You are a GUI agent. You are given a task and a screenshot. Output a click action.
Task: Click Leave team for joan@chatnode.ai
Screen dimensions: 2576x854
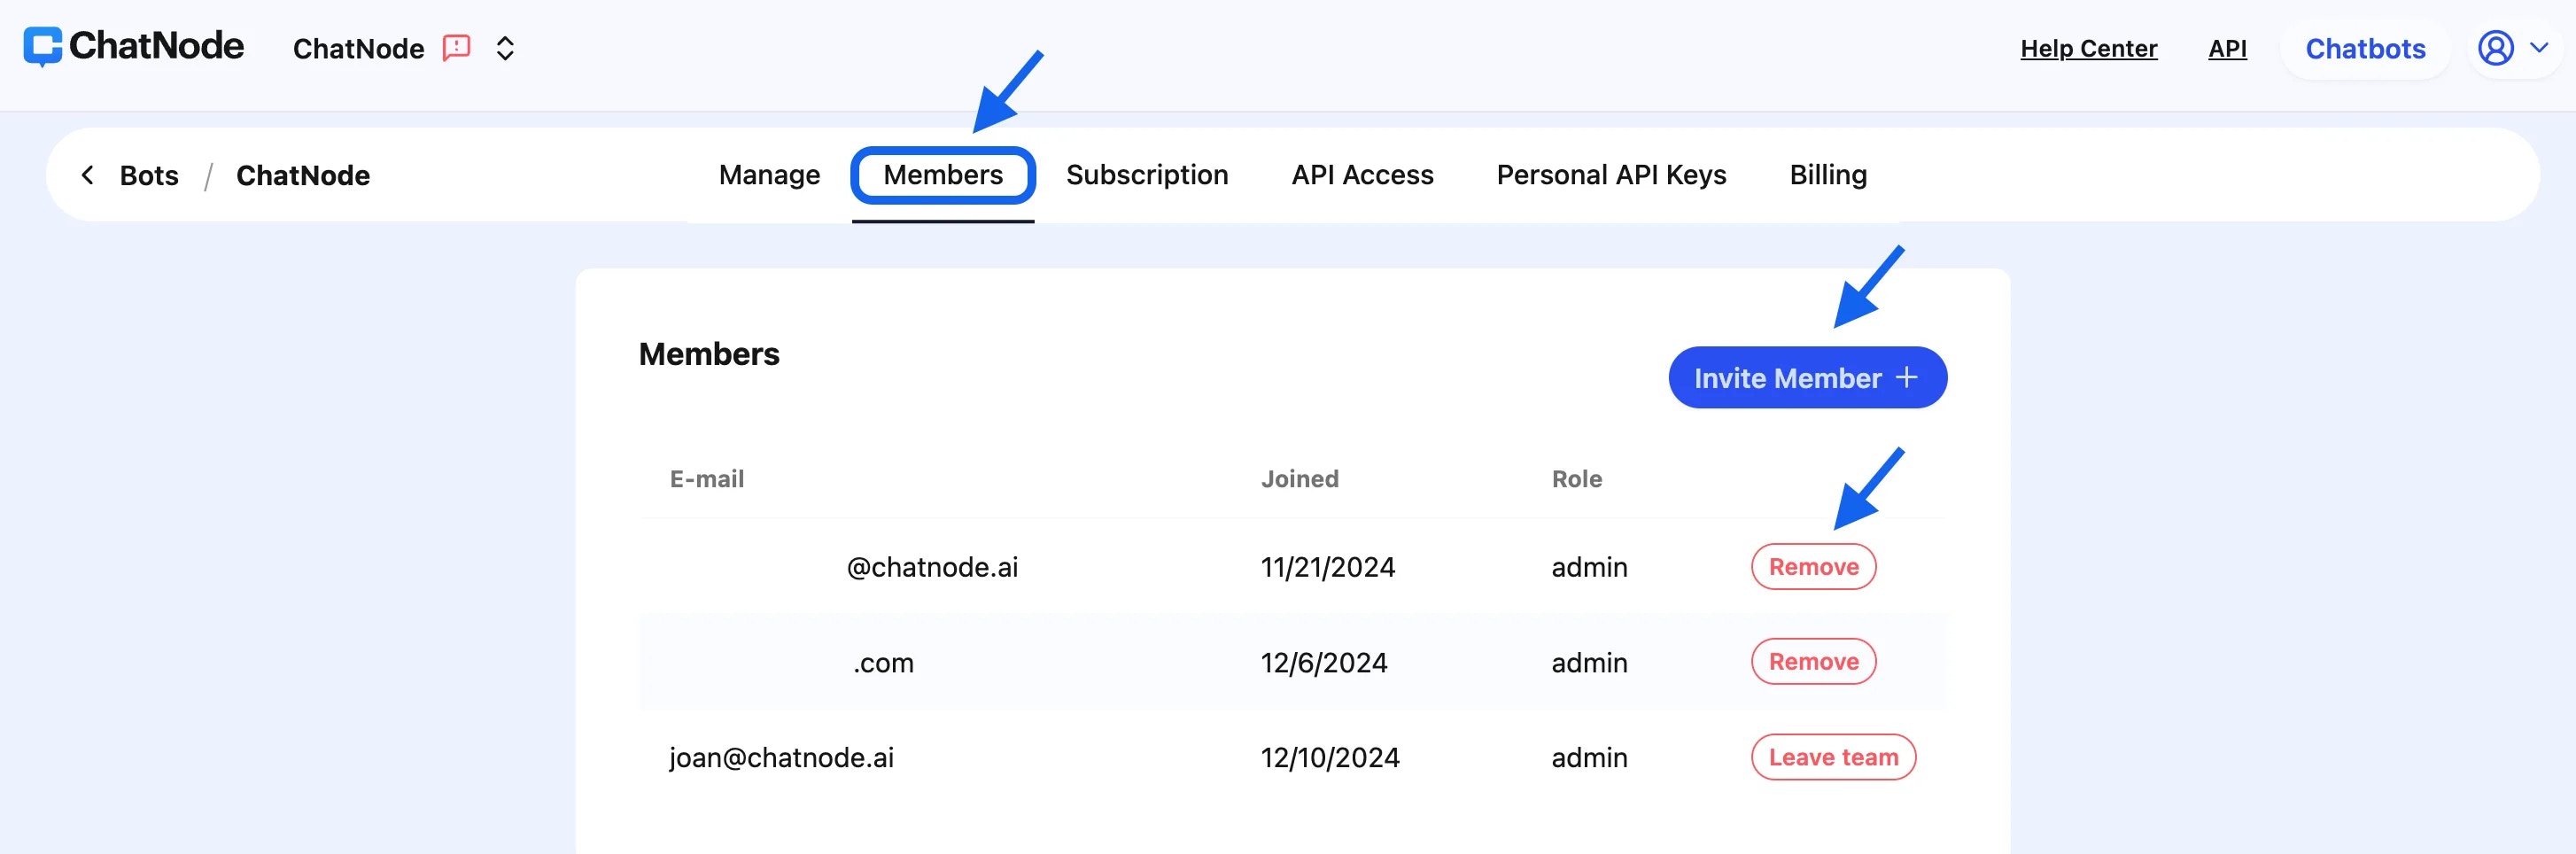click(x=1833, y=757)
